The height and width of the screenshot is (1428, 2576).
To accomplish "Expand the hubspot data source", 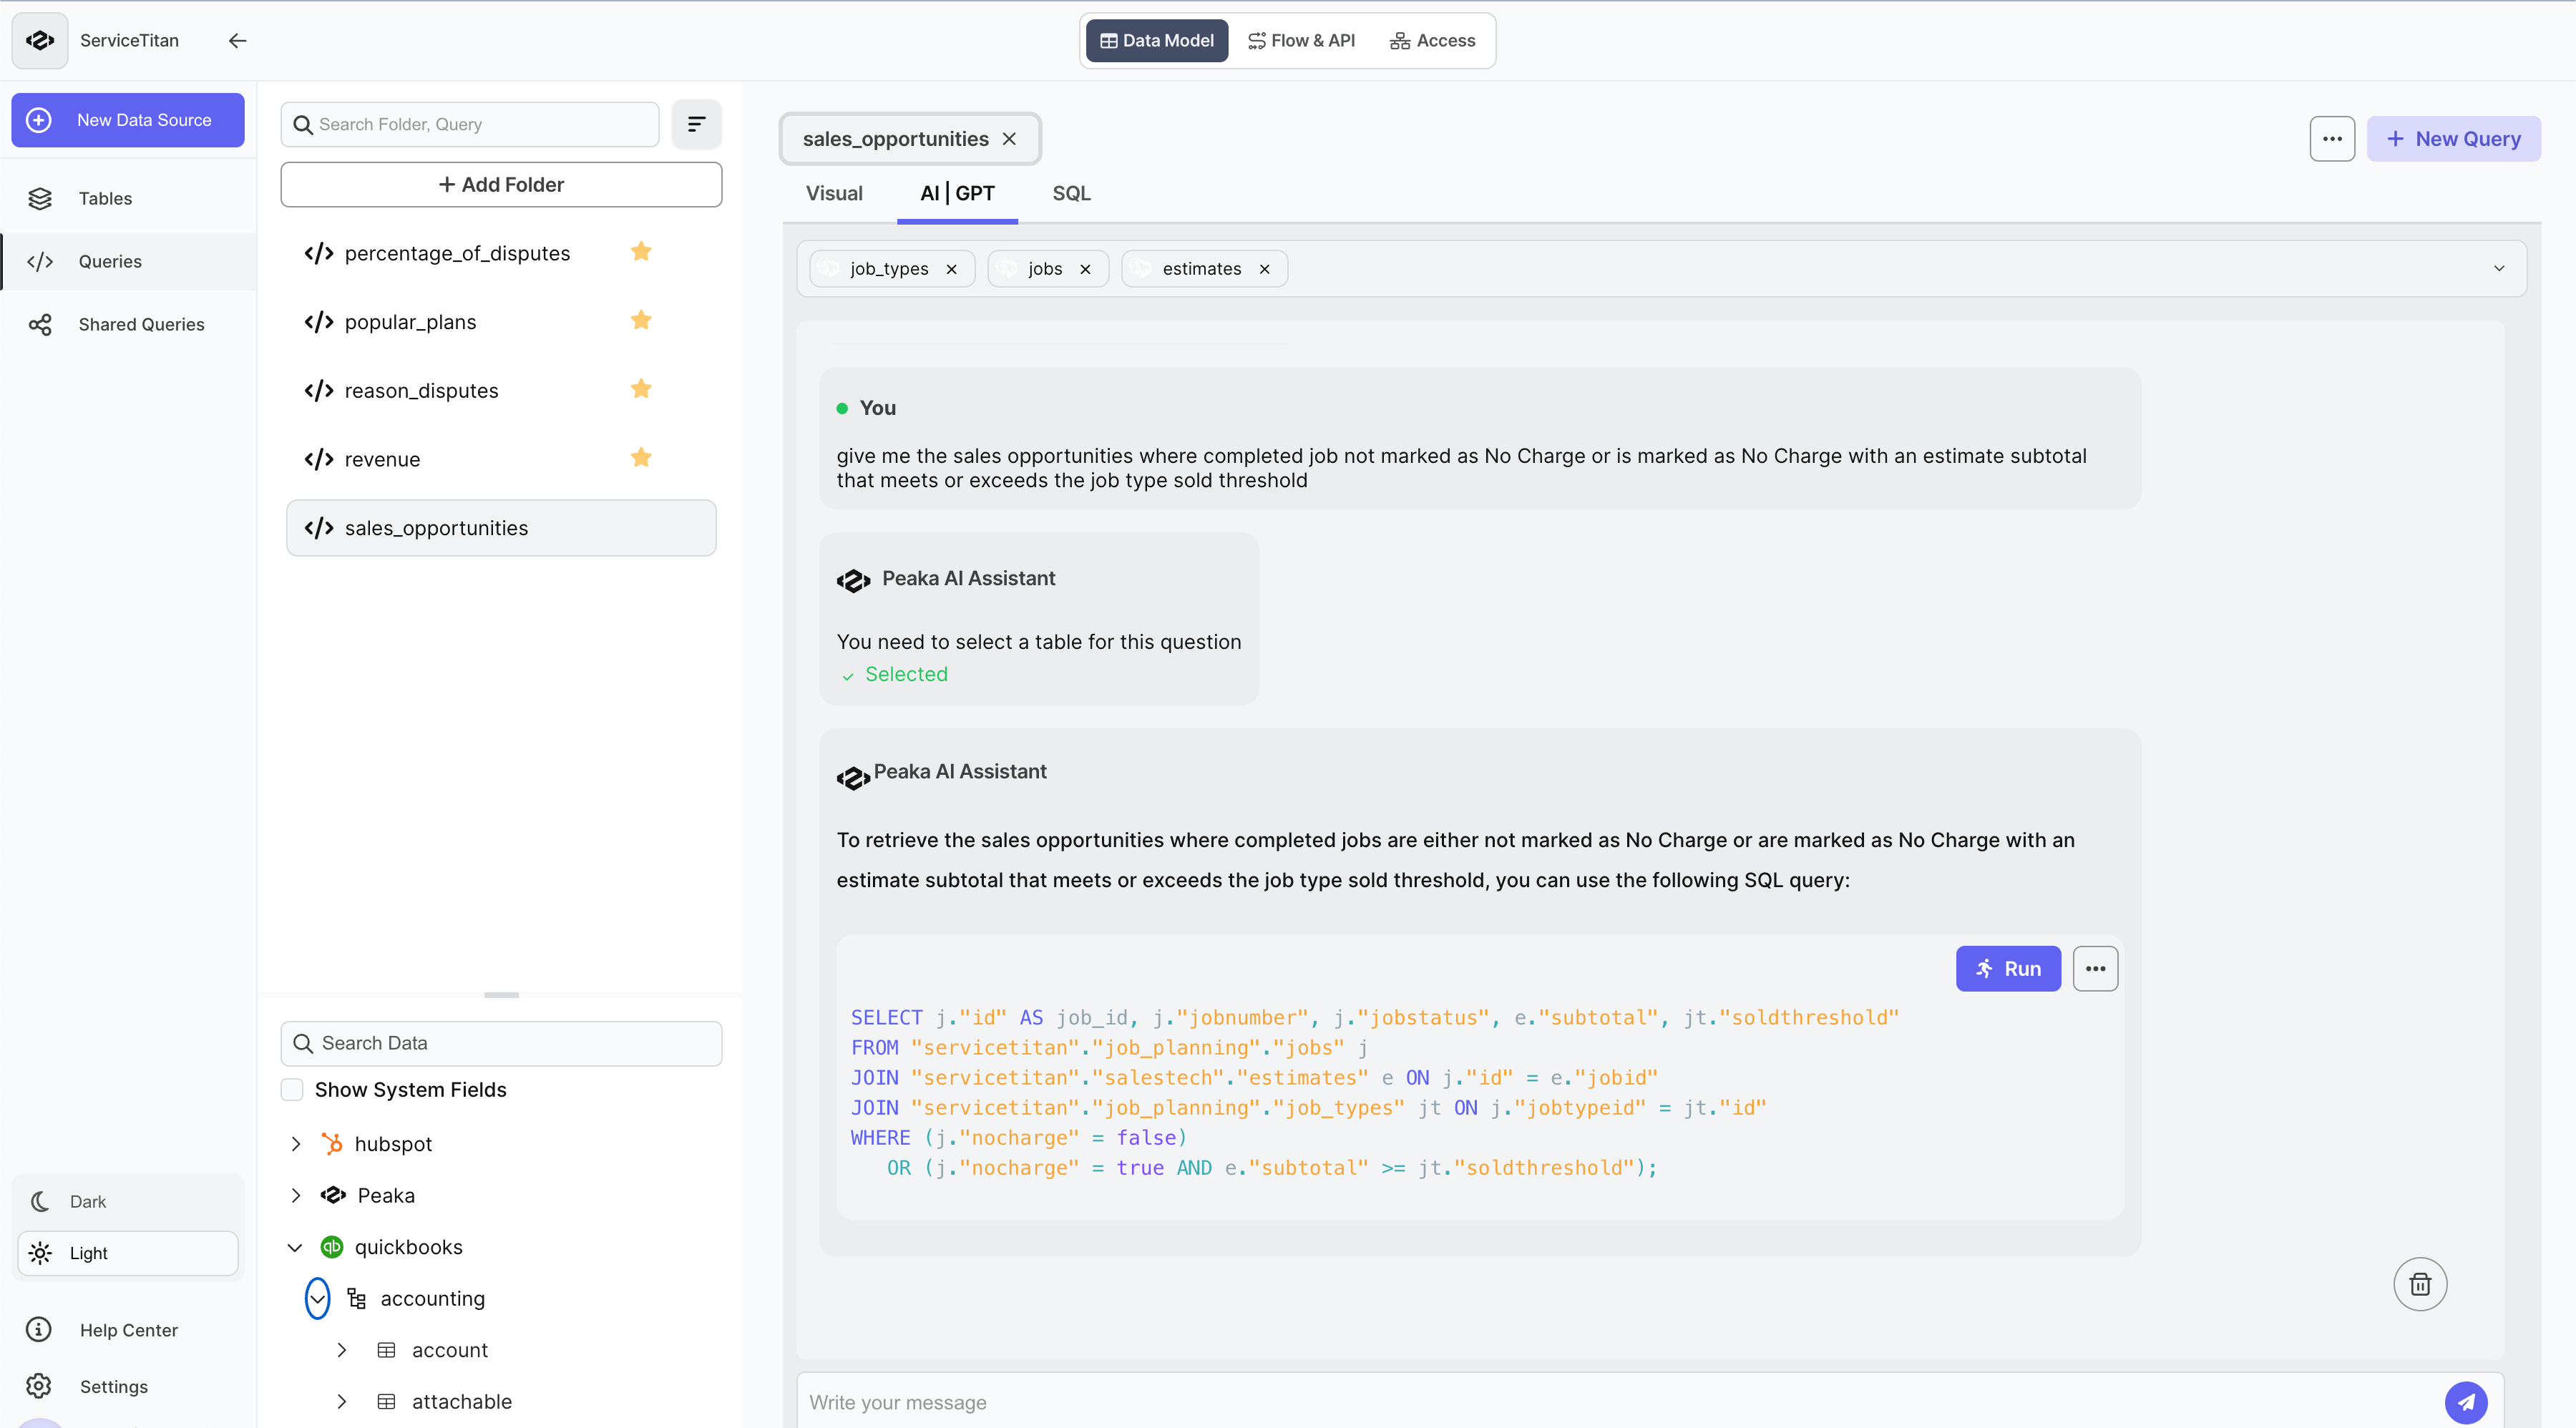I will 295,1143.
